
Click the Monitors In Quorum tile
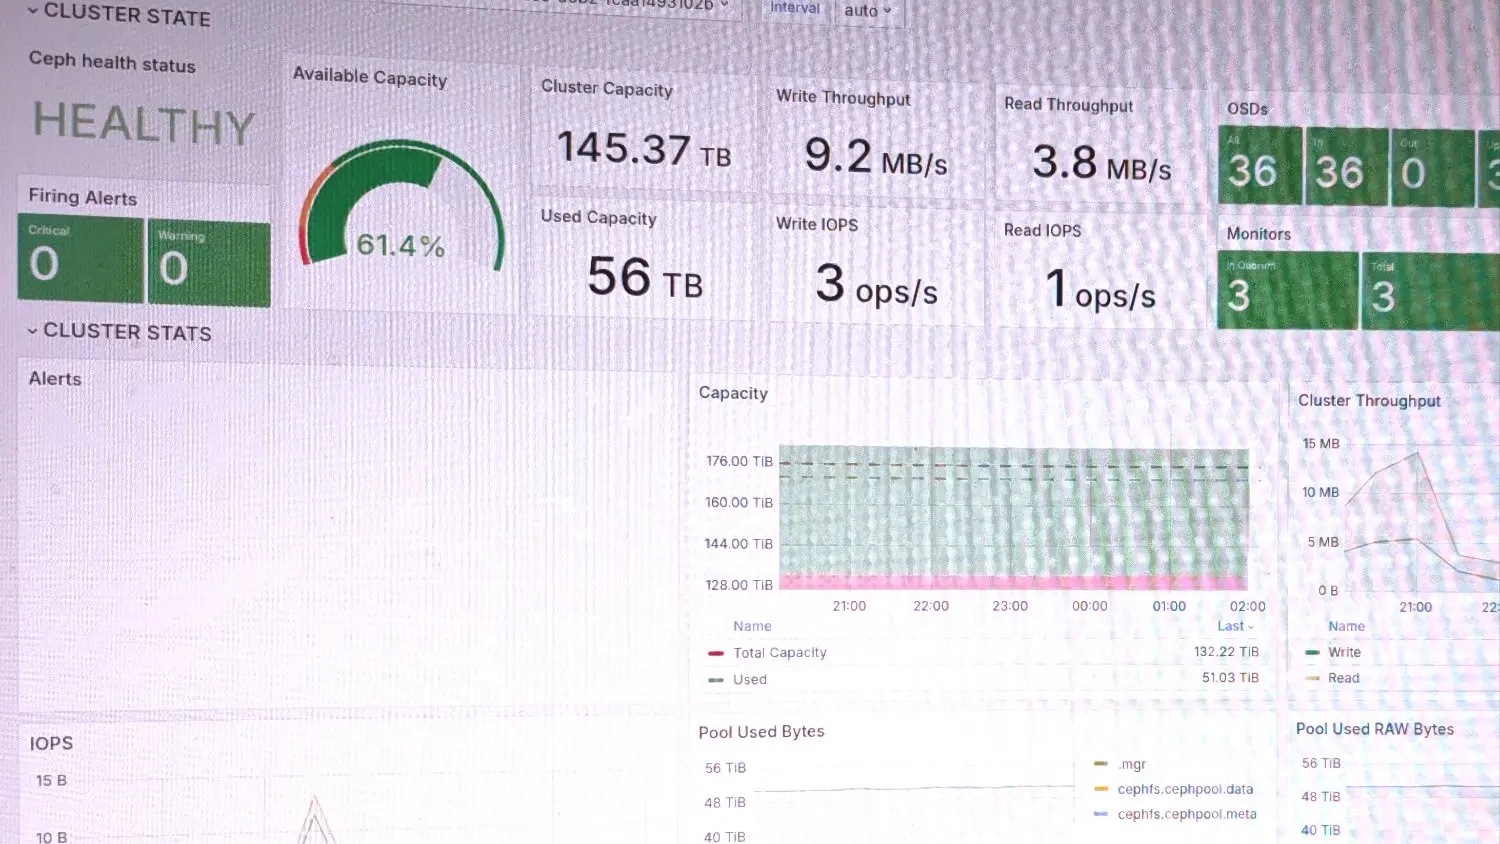click(x=1286, y=291)
